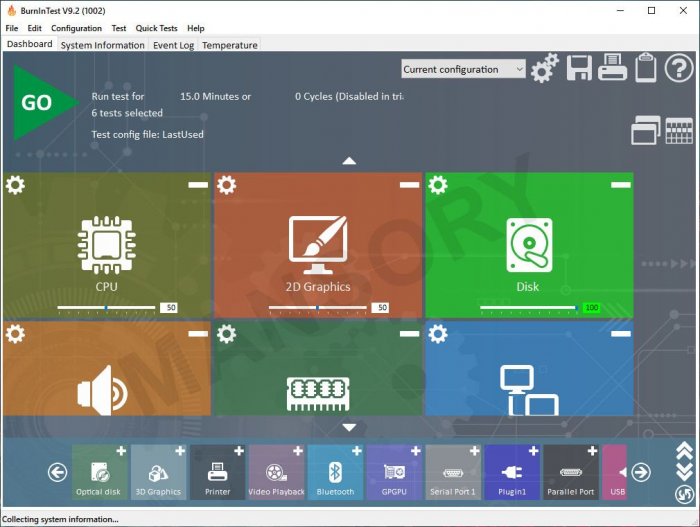This screenshot has width=700, height=527.
Task: Open Disk test settings gear
Action: point(438,185)
